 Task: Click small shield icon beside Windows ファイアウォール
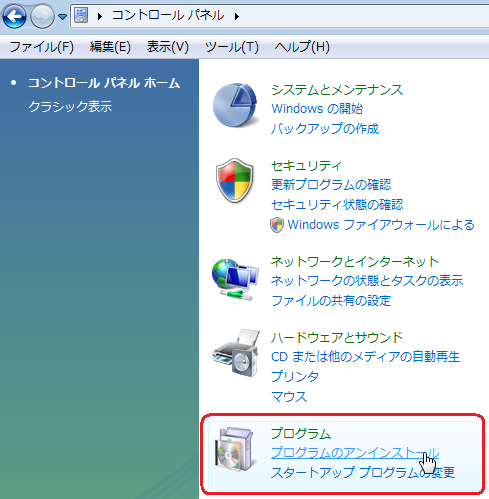[x=277, y=225]
